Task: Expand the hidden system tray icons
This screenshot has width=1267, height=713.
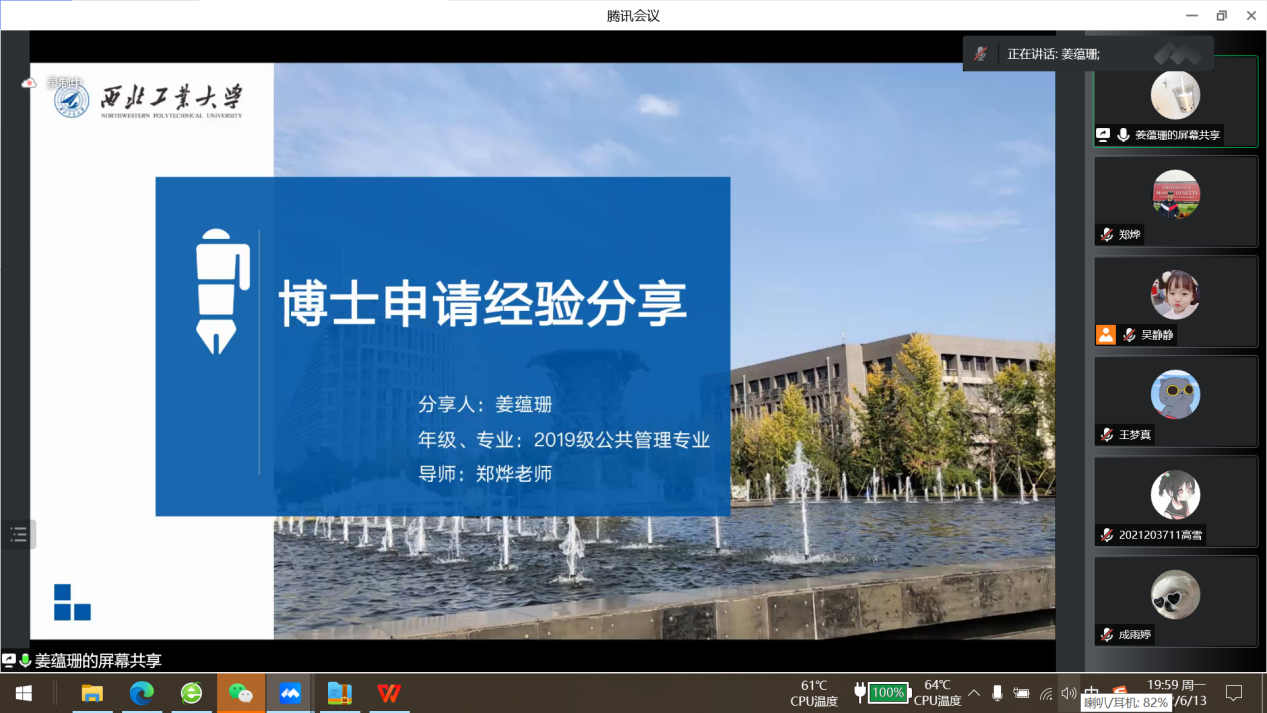Action: [974, 693]
